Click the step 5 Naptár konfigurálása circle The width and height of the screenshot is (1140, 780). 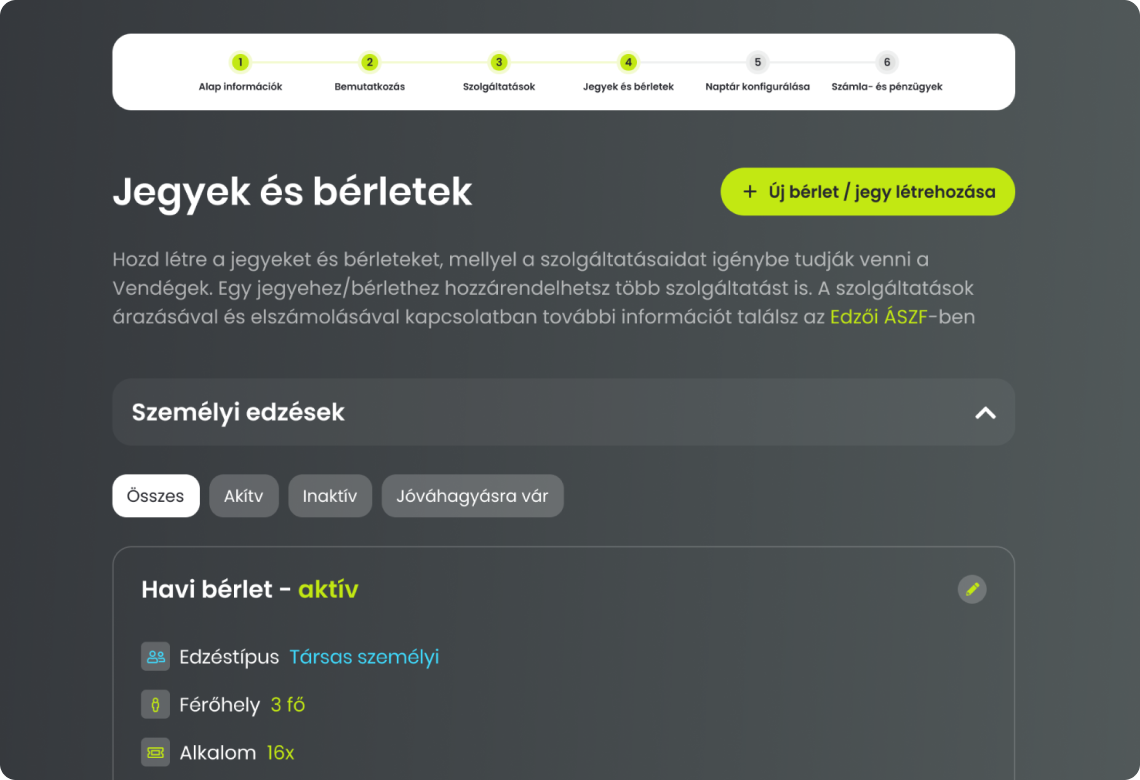(x=757, y=61)
